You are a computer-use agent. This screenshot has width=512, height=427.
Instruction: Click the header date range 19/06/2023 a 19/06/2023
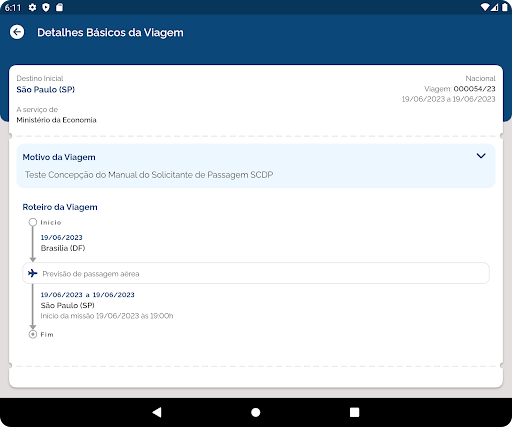(449, 99)
